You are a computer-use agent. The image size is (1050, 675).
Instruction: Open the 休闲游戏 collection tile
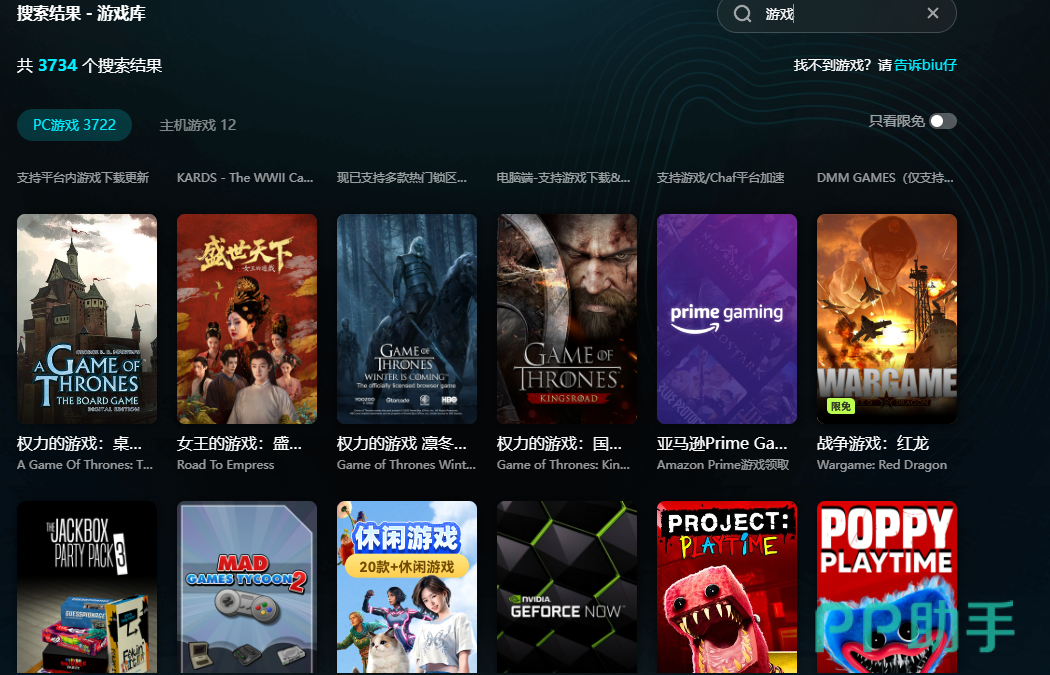[407, 587]
